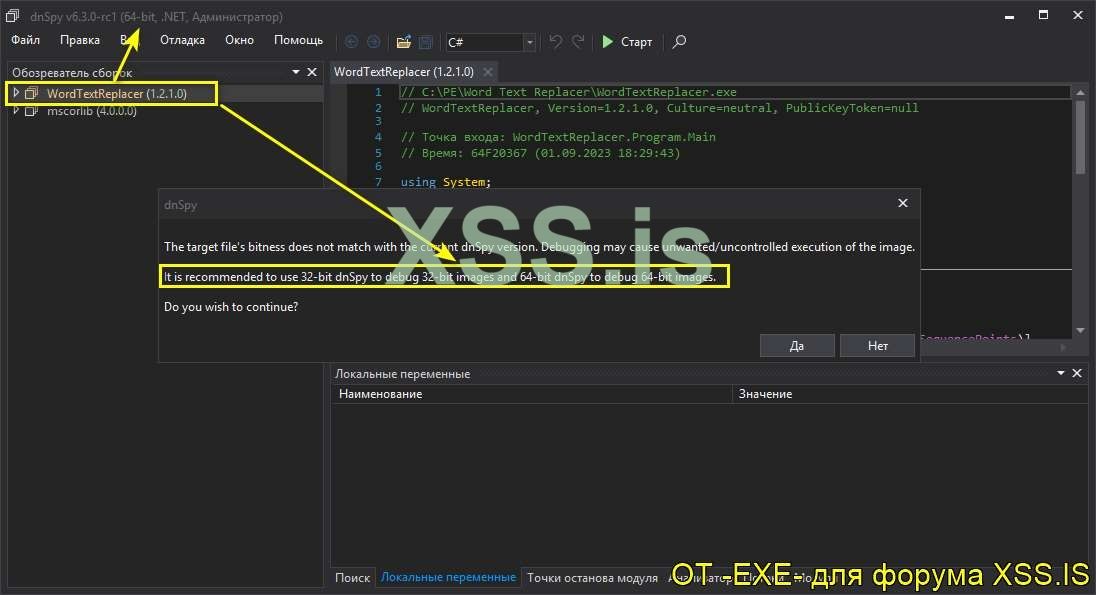
Task: Click the WordTextReplacer assembly icon
Action: pos(31,93)
